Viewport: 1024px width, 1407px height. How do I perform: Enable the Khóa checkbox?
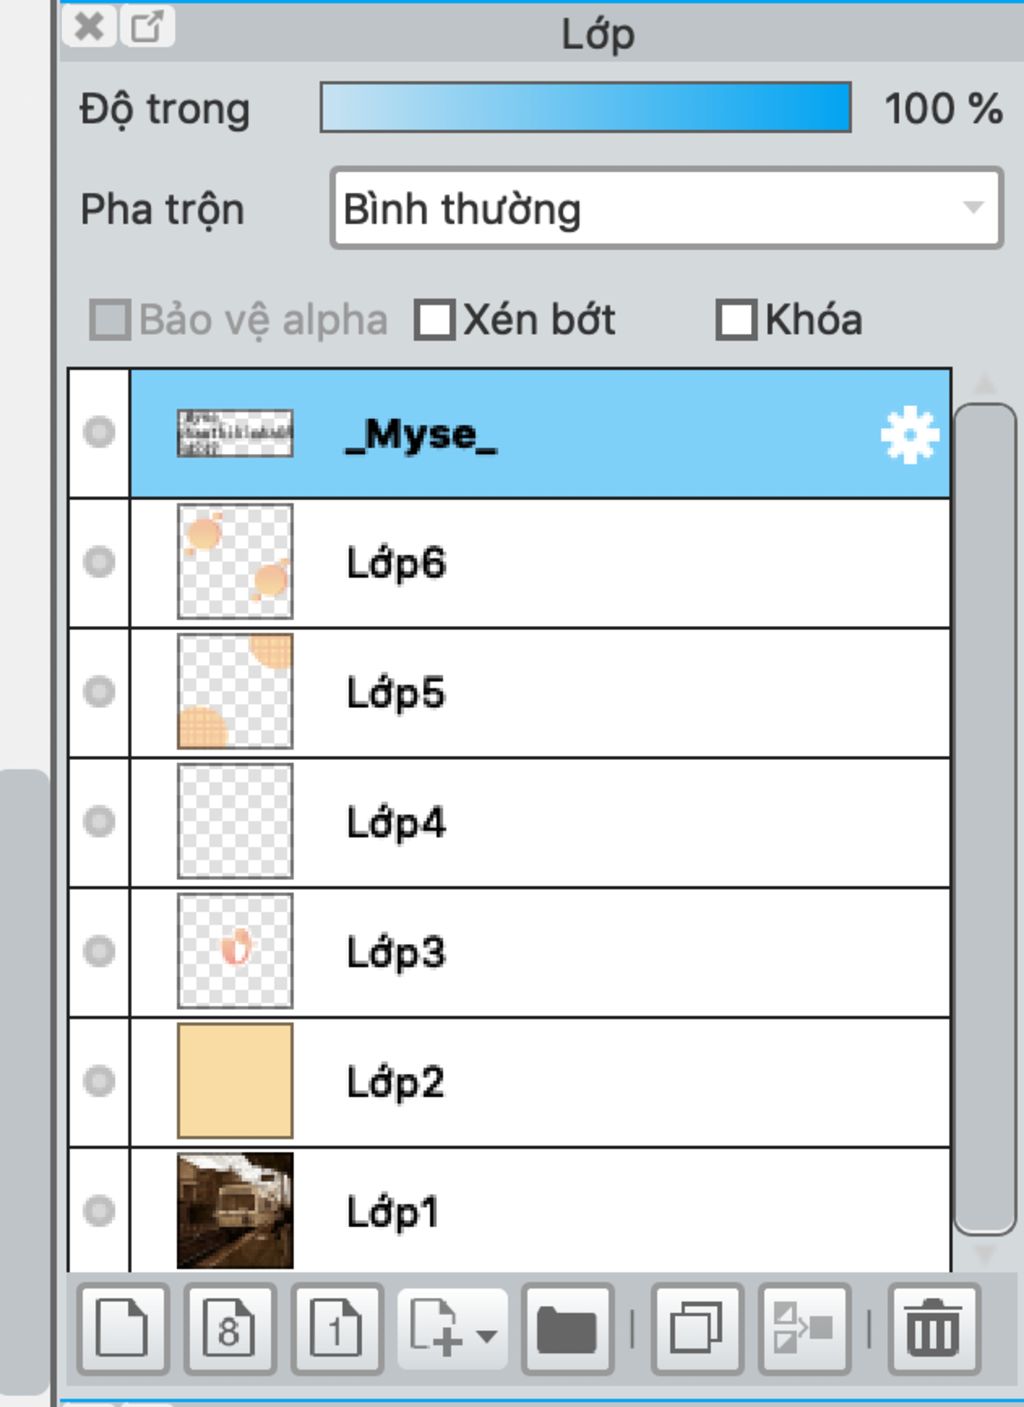[736, 320]
